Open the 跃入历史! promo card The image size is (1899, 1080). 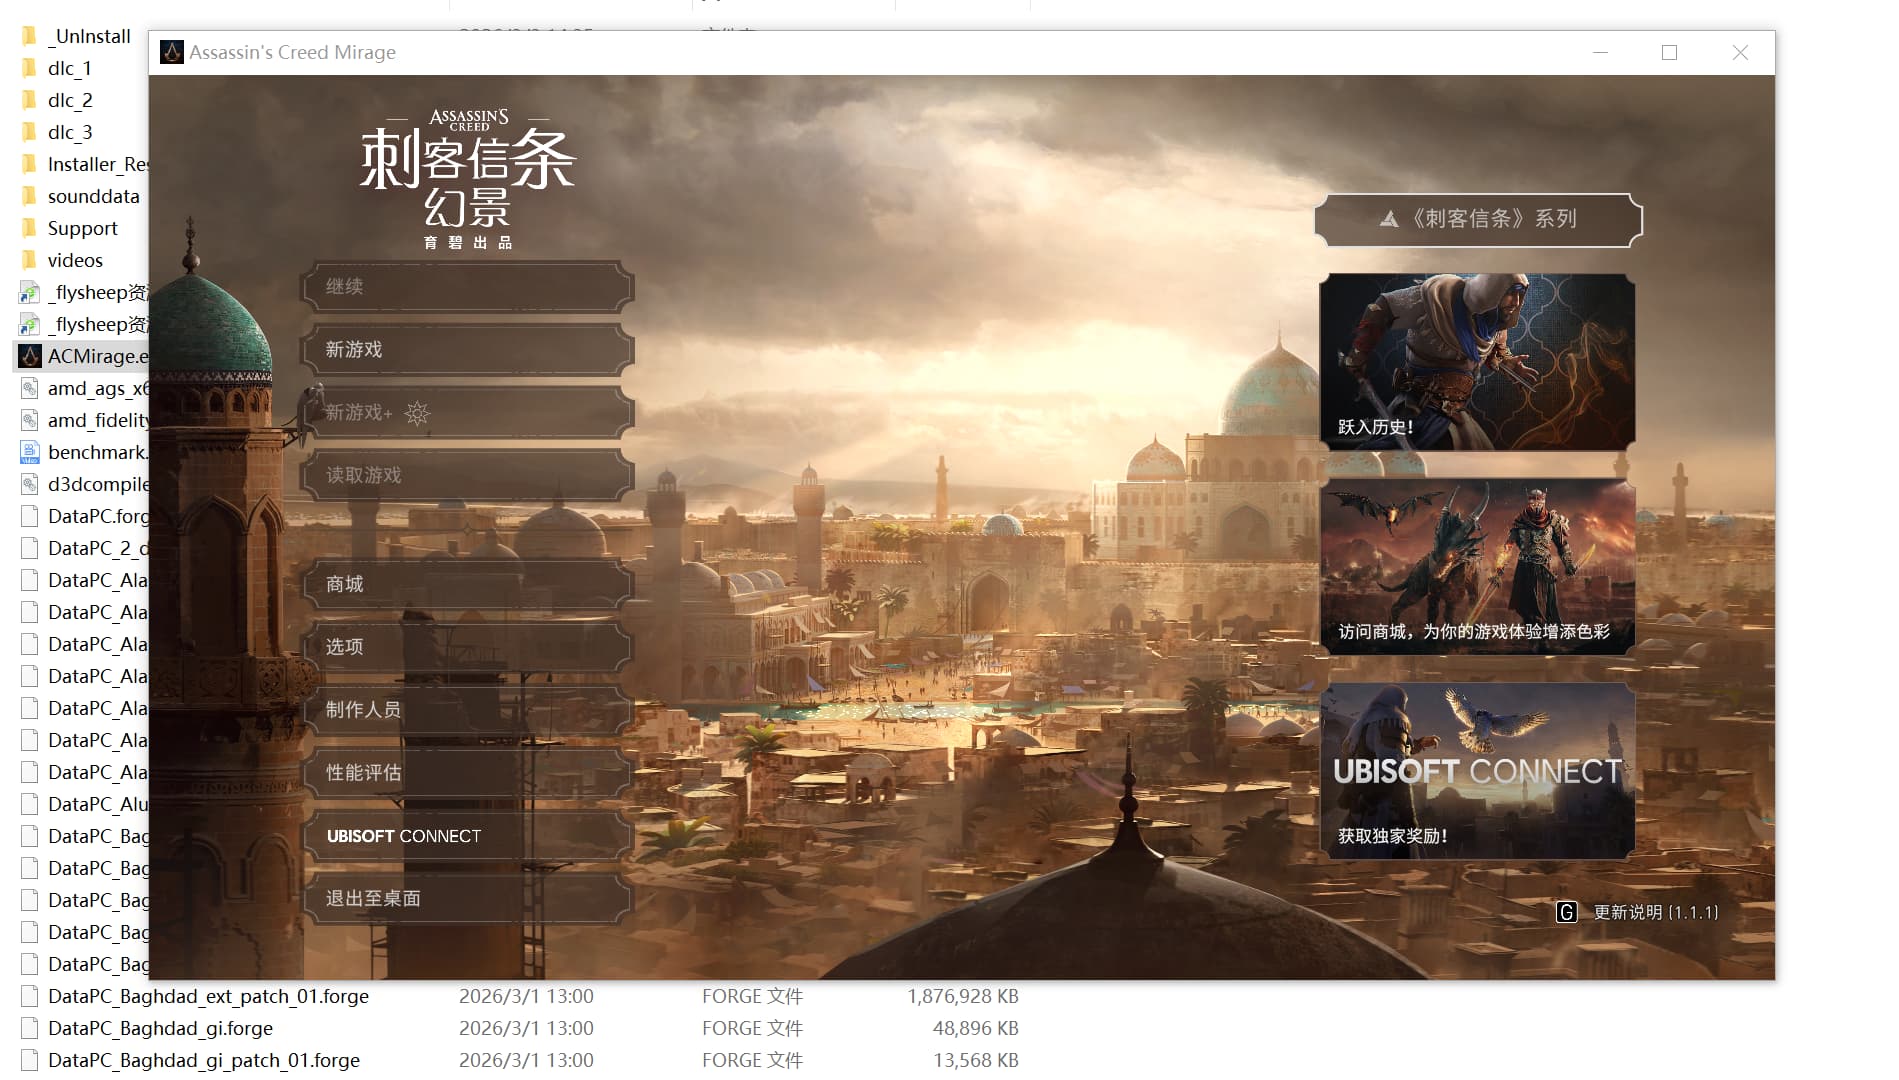tap(1477, 362)
